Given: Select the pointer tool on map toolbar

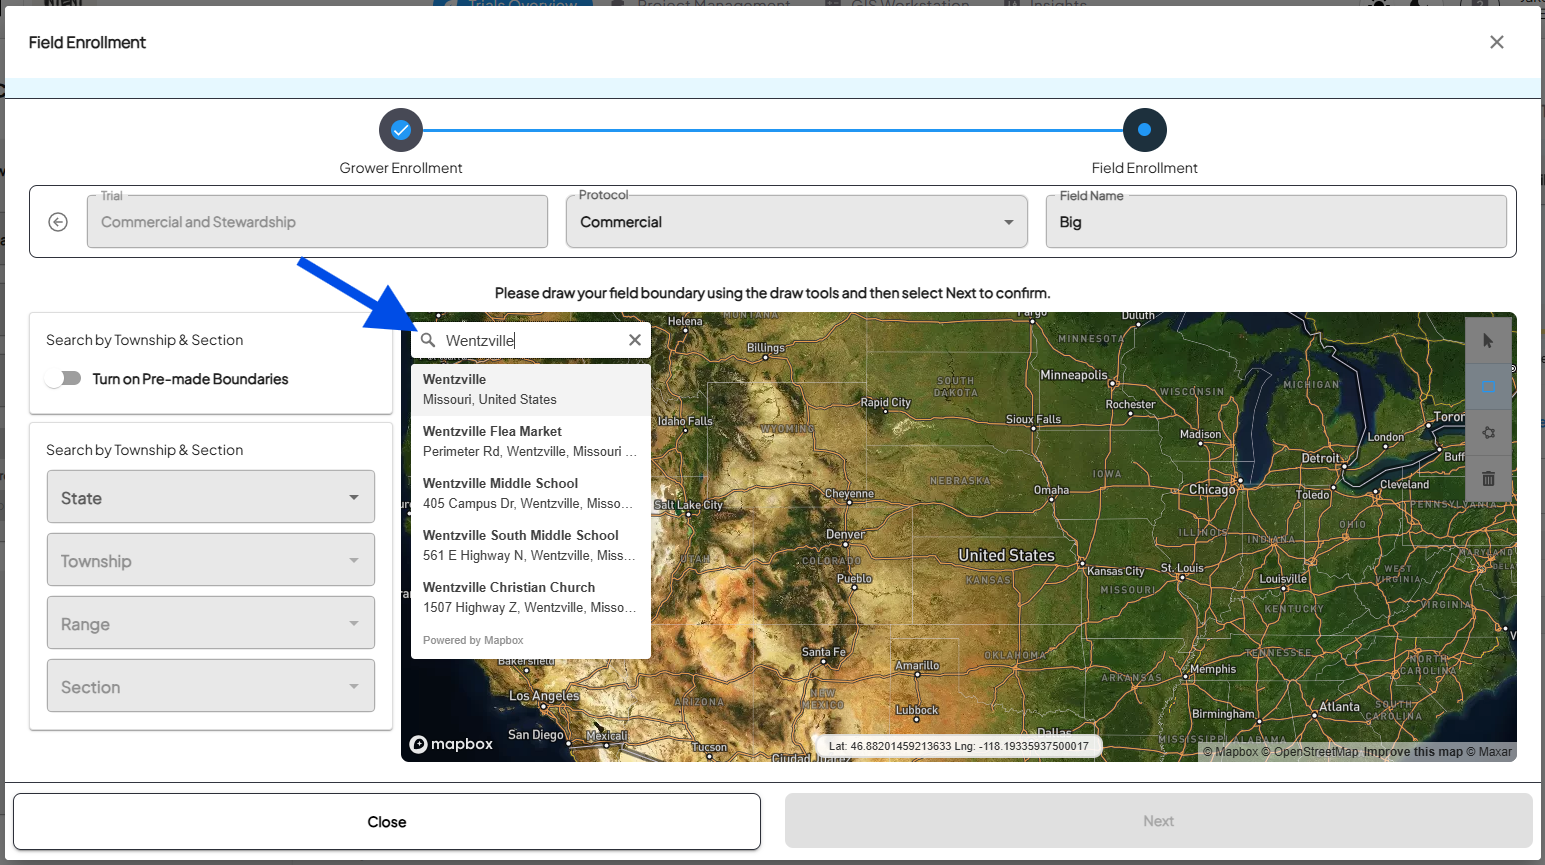Looking at the screenshot, I should (1488, 341).
